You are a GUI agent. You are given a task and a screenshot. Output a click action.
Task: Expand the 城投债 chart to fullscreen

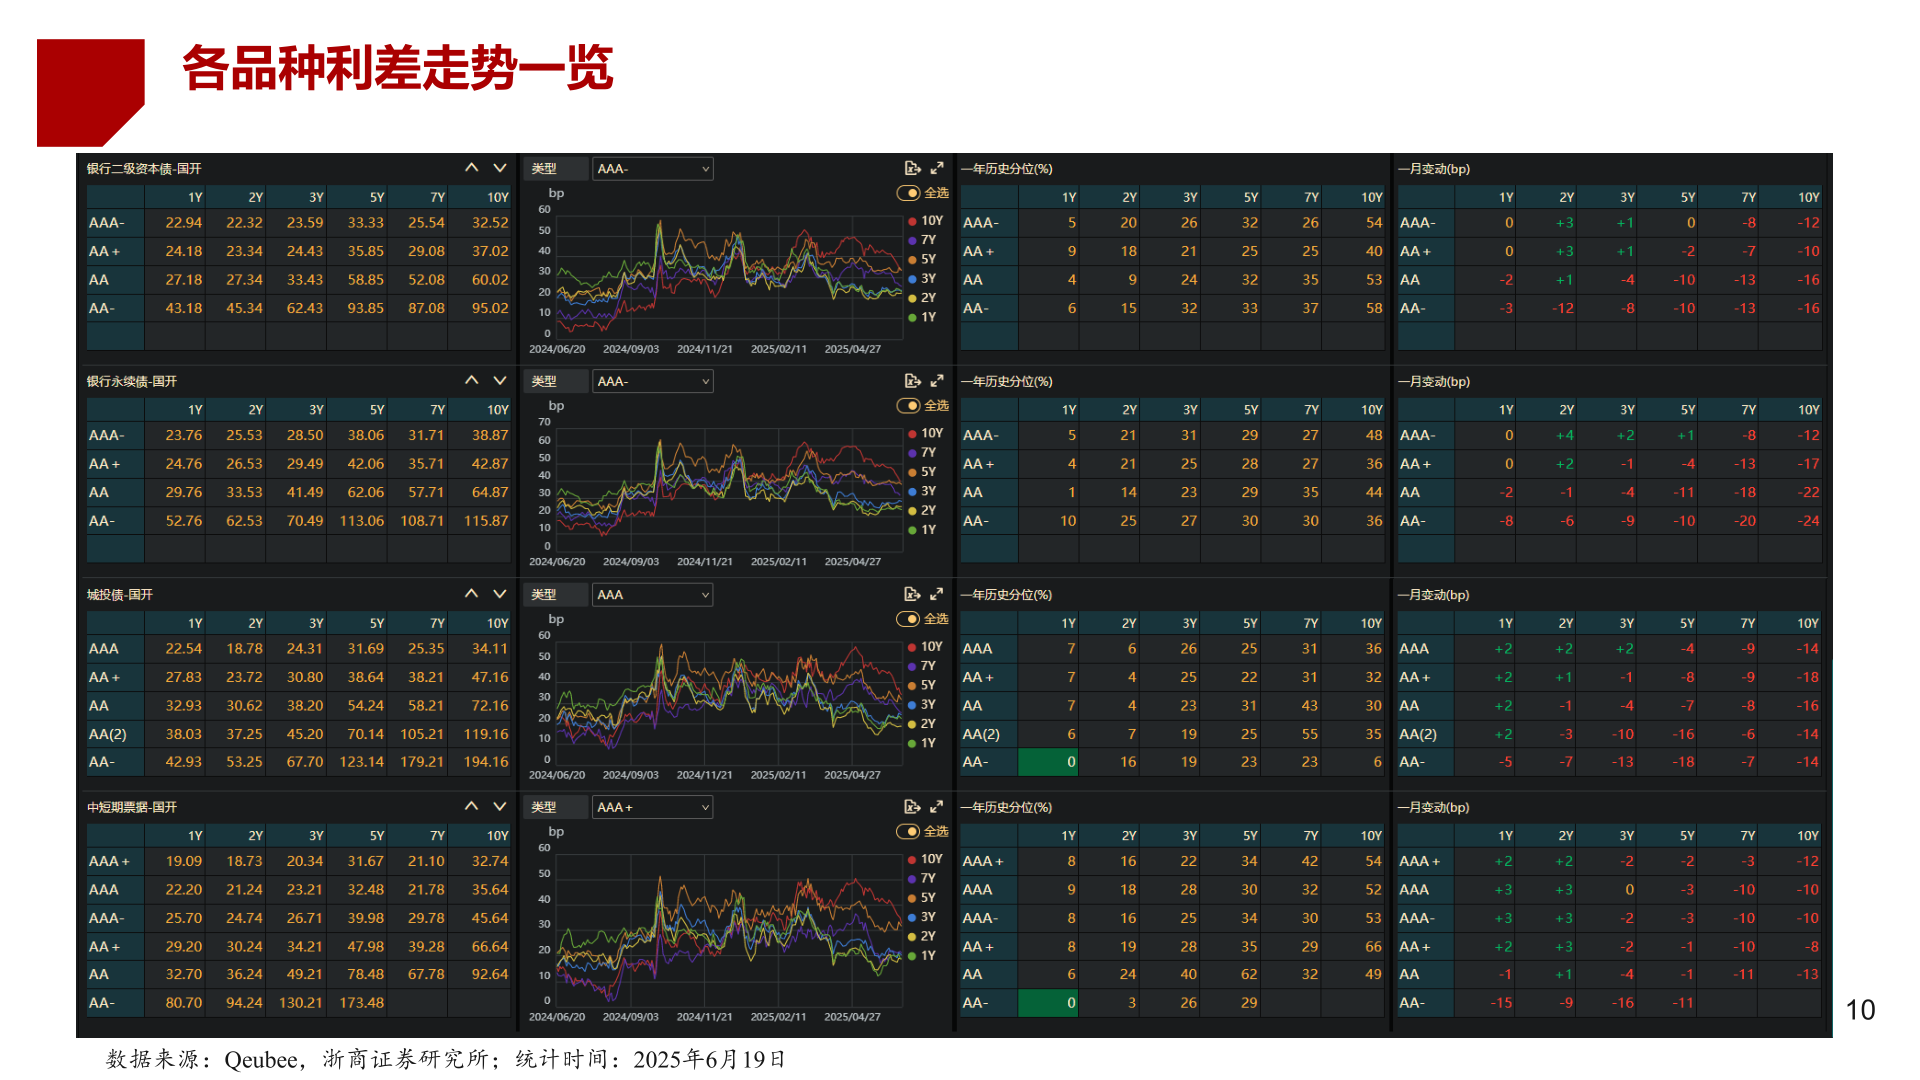[x=937, y=594]
